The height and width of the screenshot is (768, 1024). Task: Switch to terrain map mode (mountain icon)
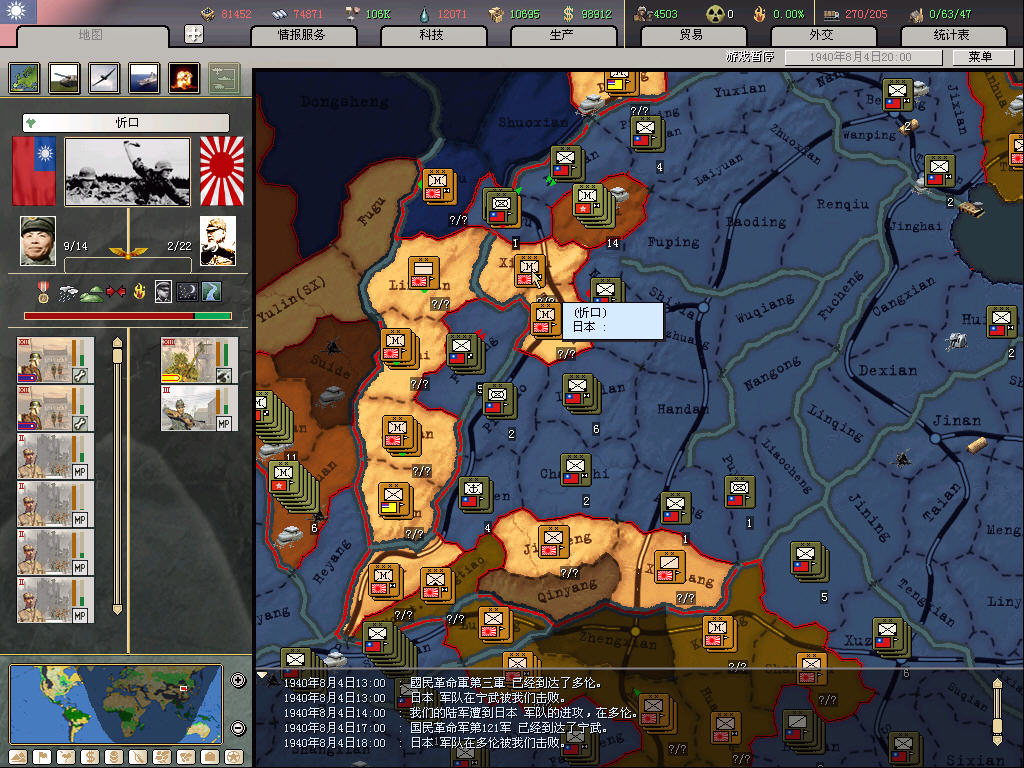point(18,758)
